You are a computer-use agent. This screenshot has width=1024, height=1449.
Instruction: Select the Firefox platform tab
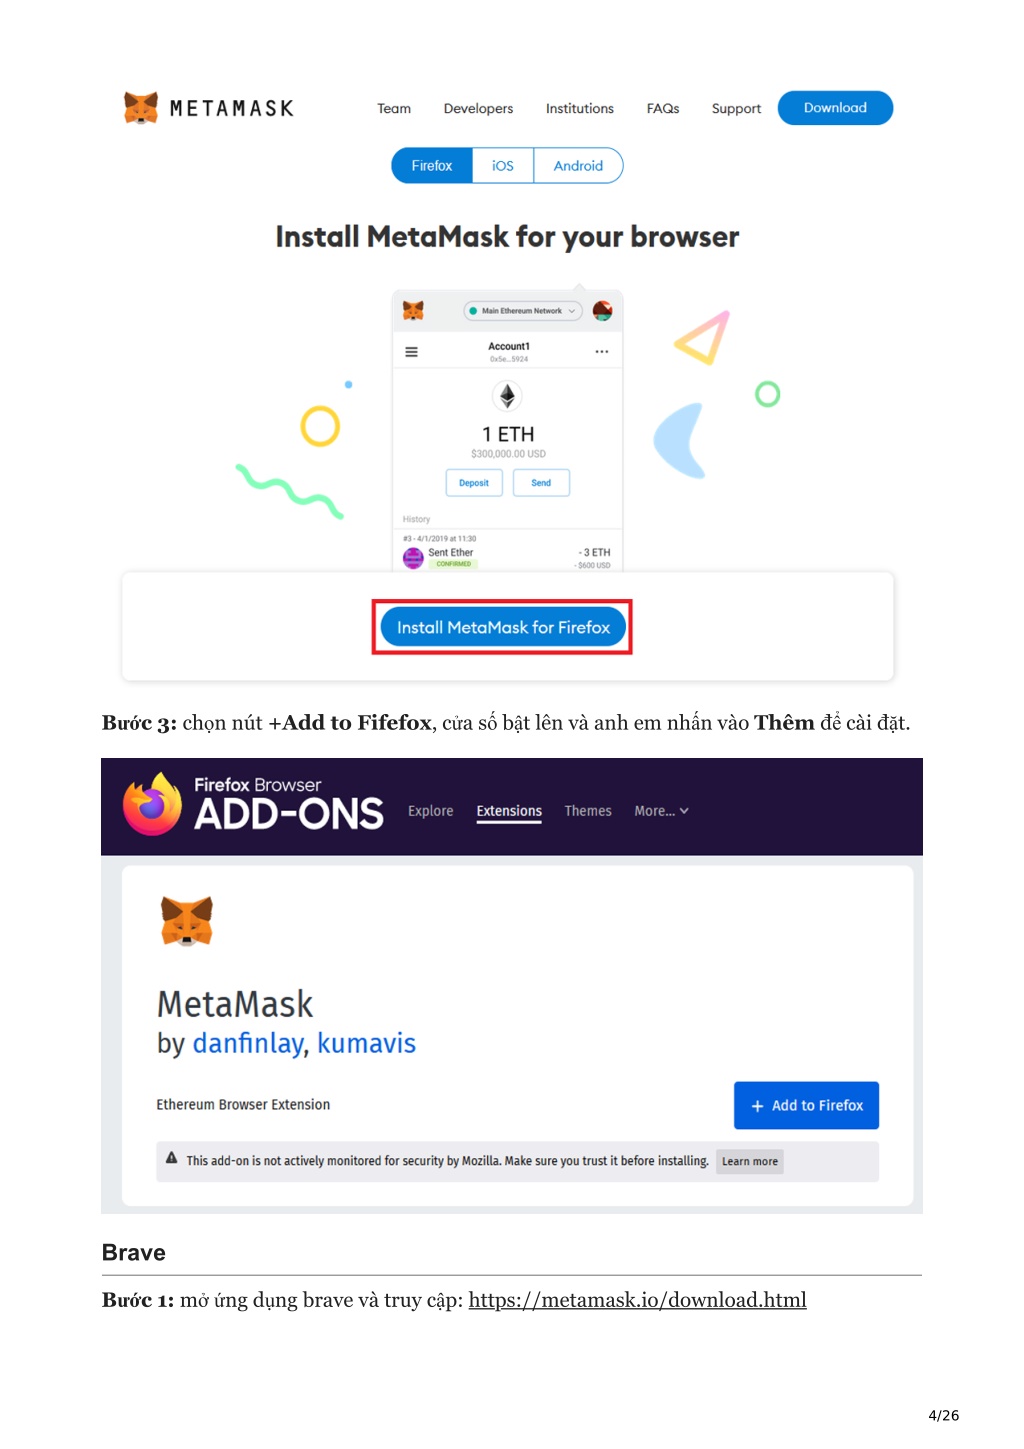click(432, 166)
